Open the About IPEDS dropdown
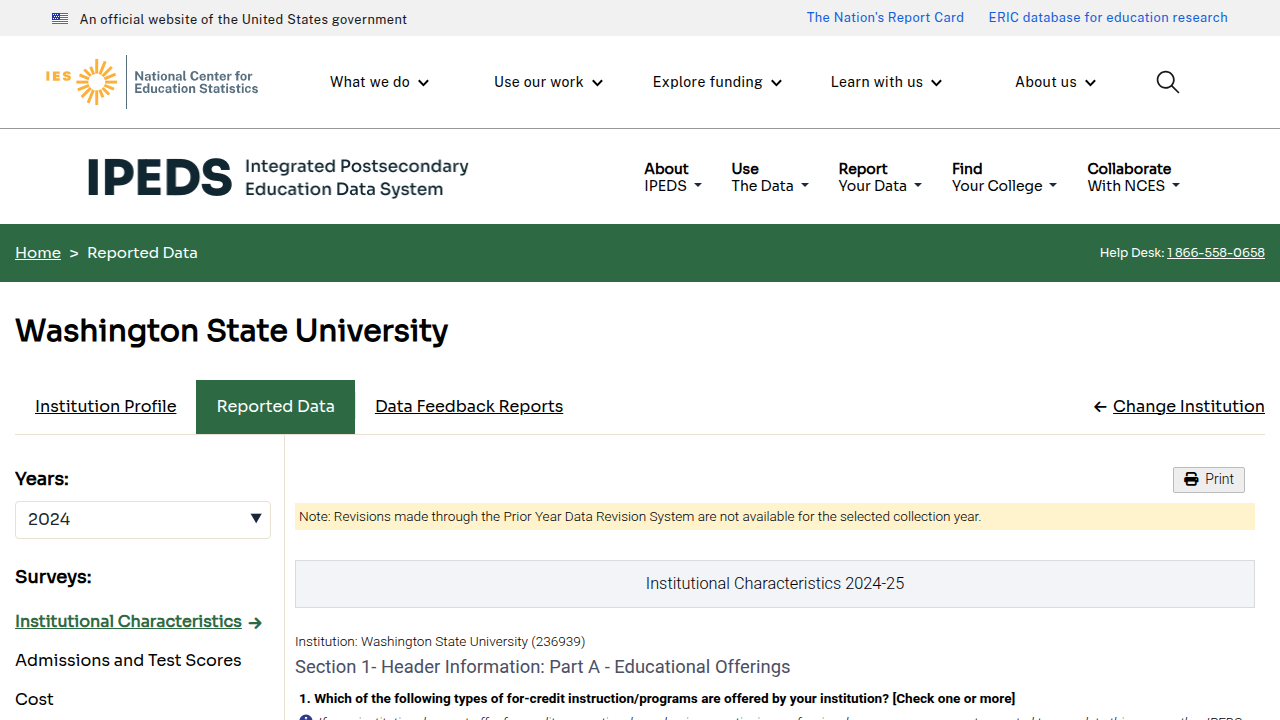The image size is (1280, 720). coord(673,177)
